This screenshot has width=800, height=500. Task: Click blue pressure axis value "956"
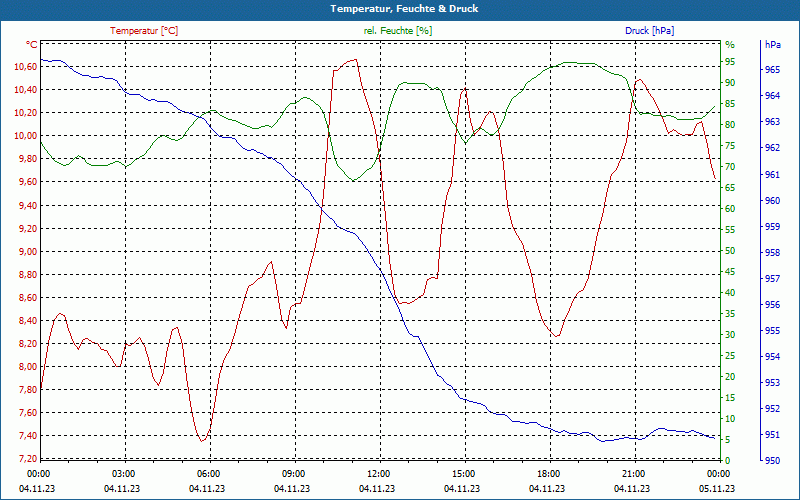[773, 305]
